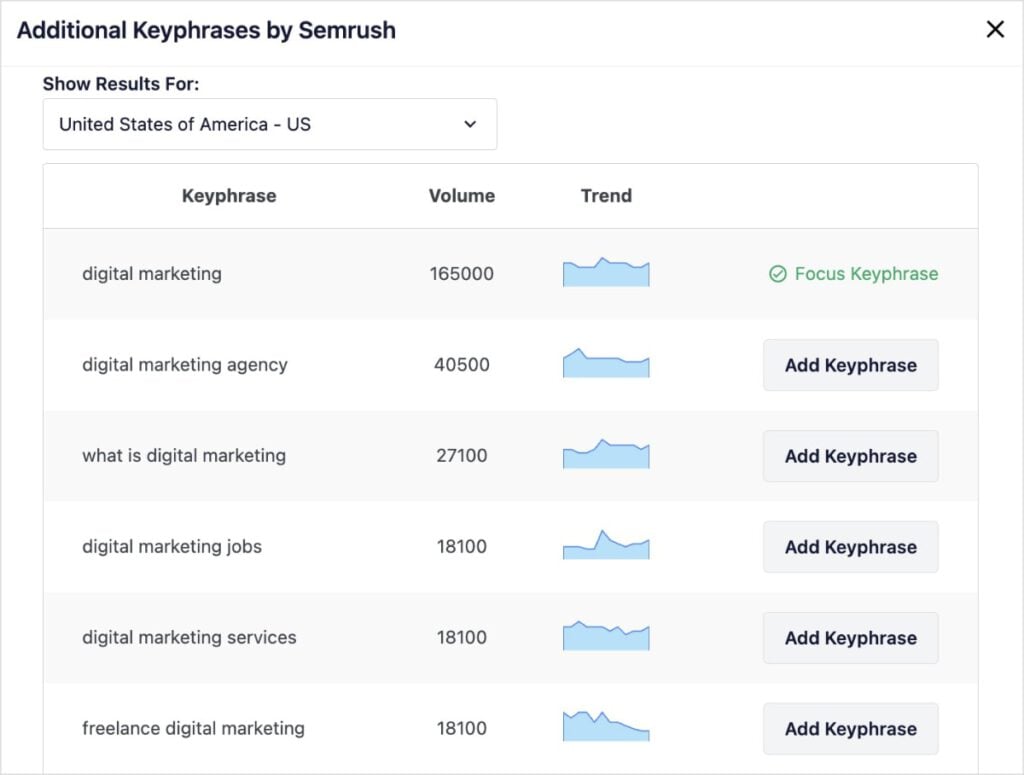
Task: Add freelance digital marketing as a keyphrase
Action: pyautogui.click(x=850, y=729)
